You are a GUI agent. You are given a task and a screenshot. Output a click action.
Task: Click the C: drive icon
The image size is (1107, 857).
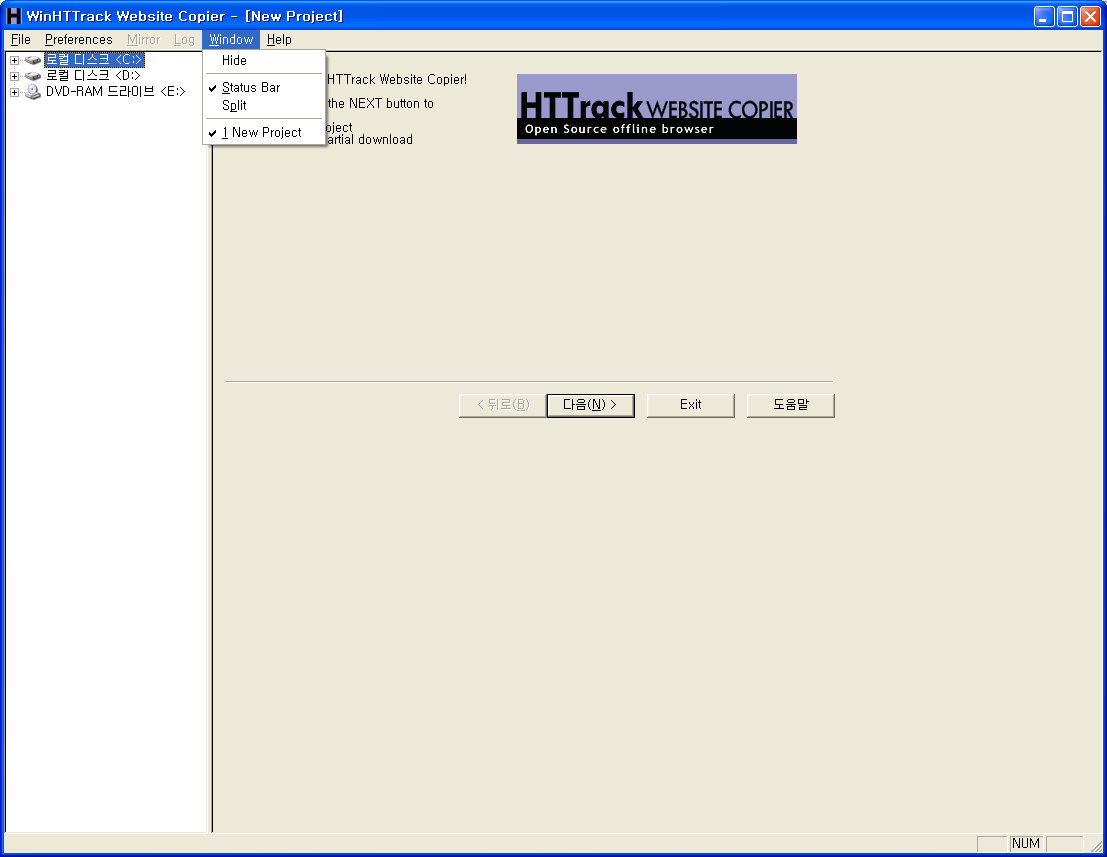coord(32,60)
